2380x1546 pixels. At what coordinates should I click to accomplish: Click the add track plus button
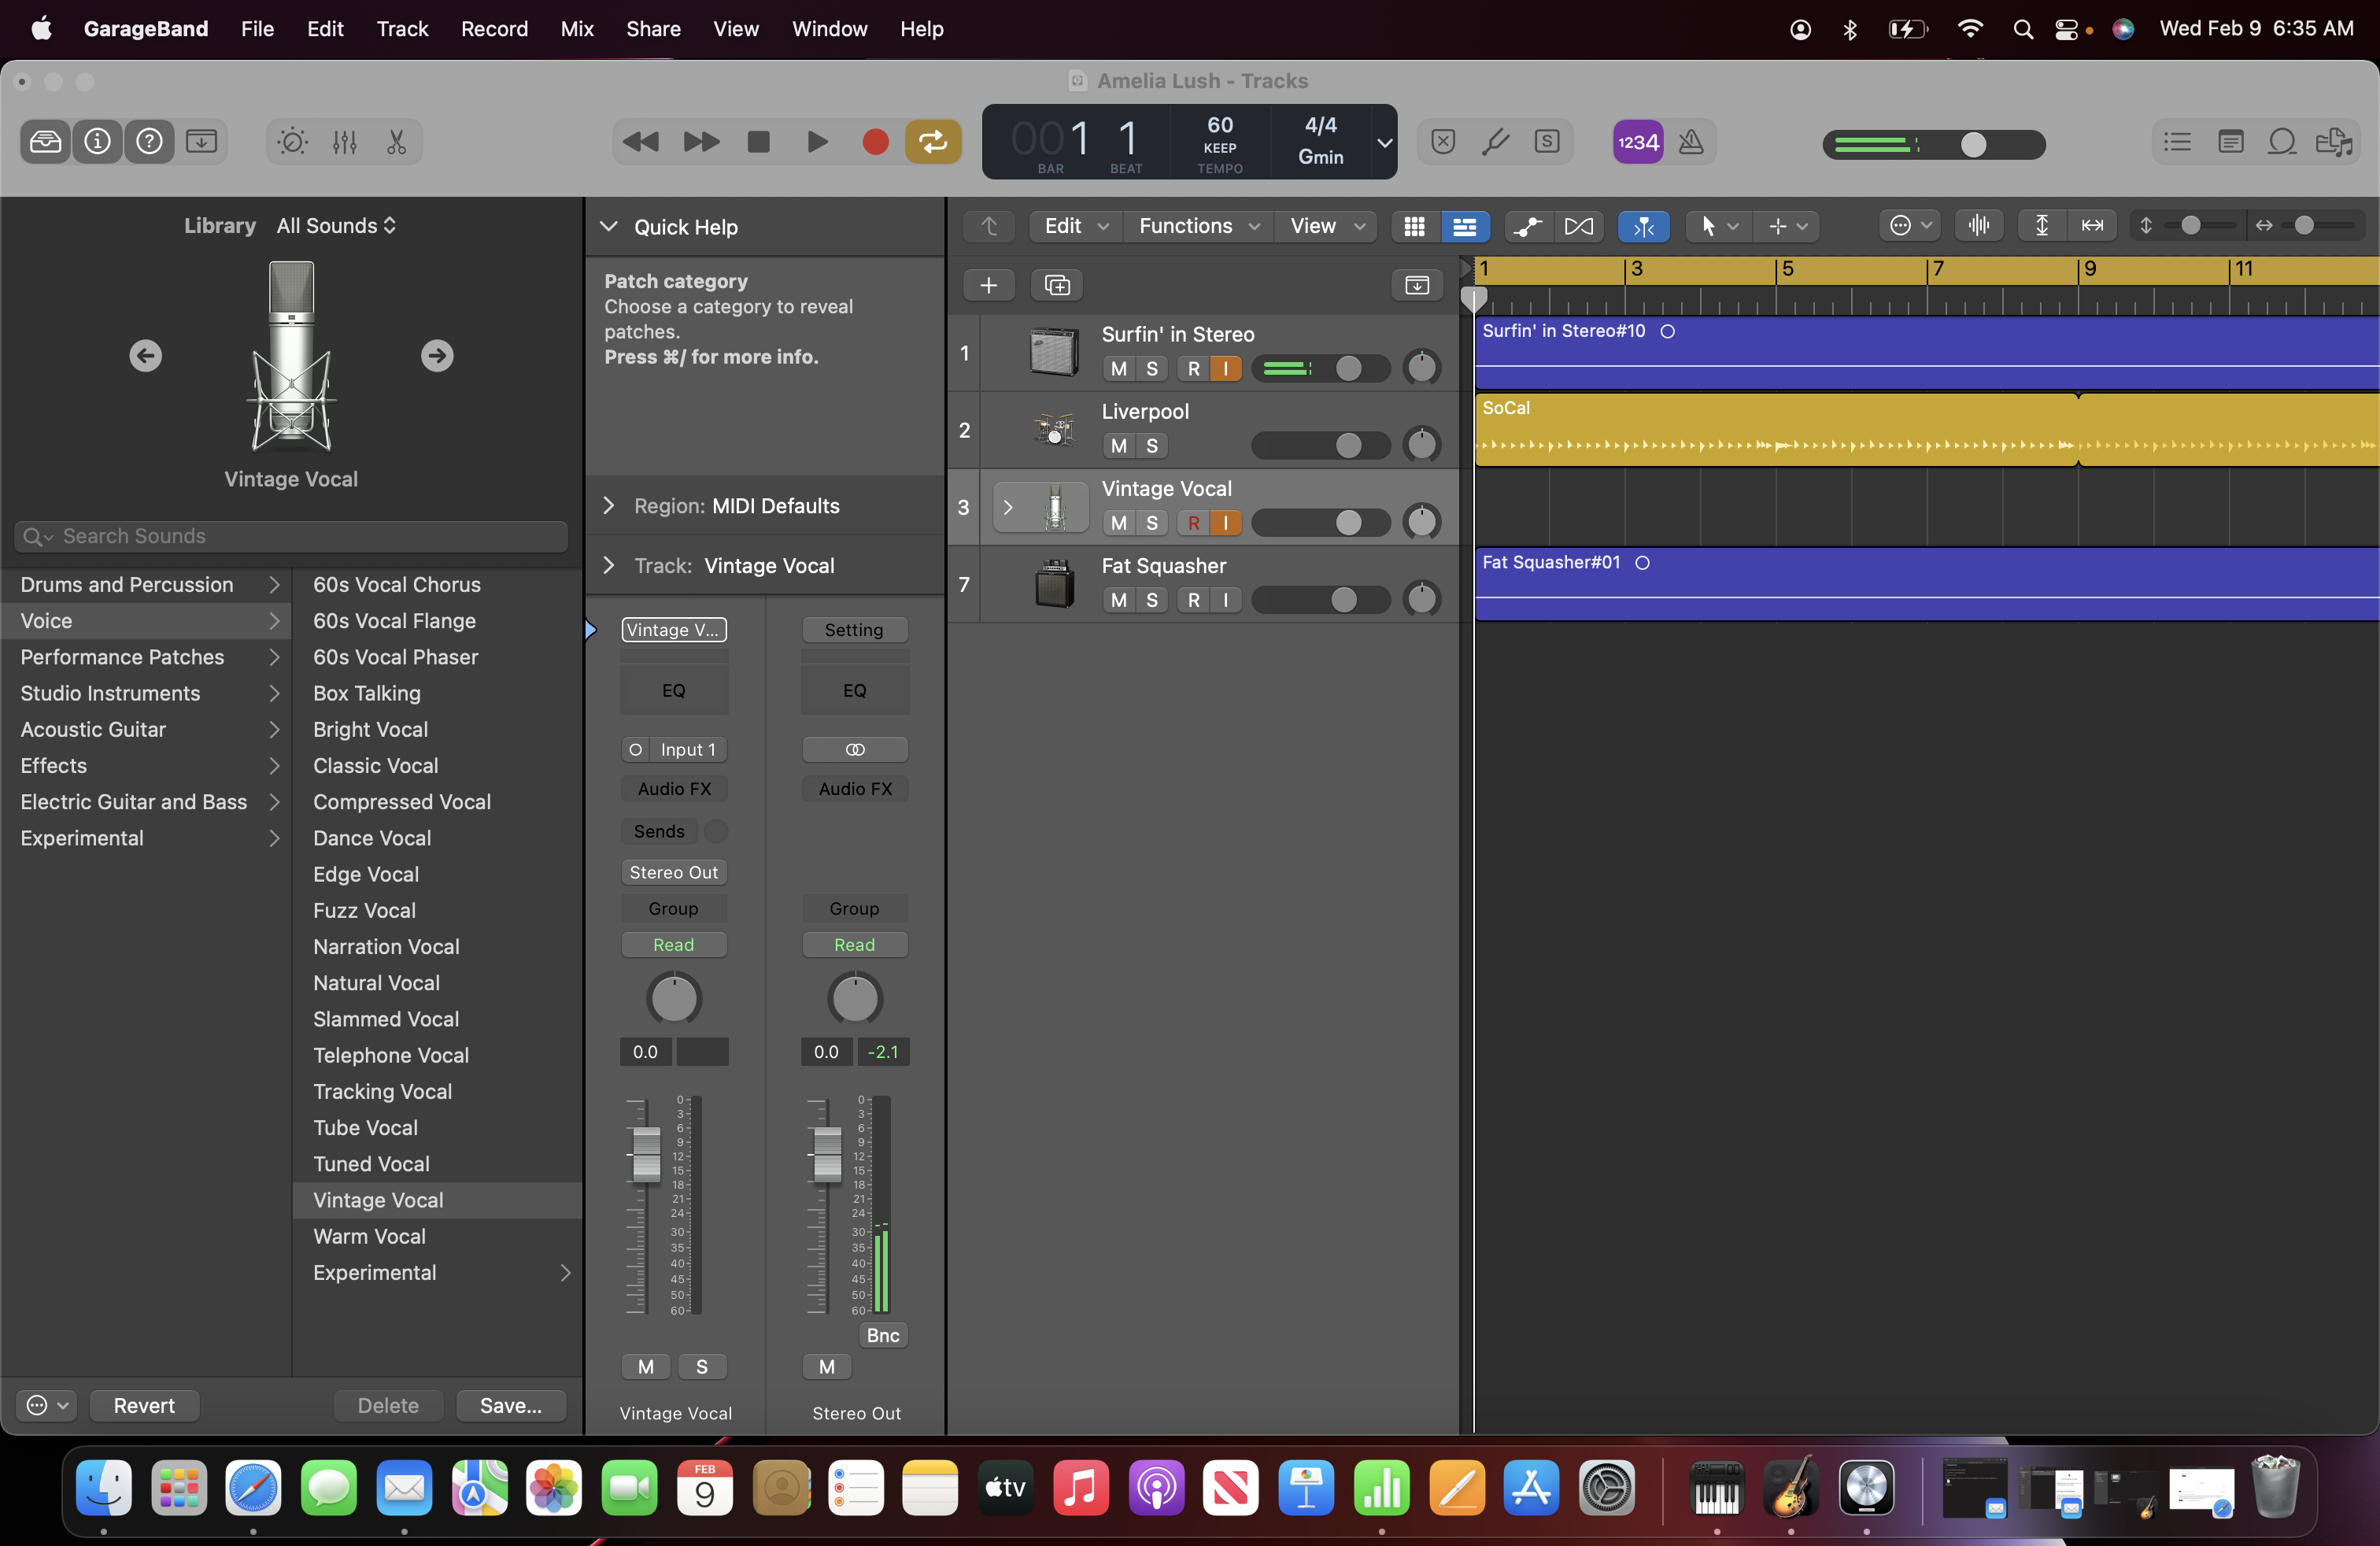988,285
